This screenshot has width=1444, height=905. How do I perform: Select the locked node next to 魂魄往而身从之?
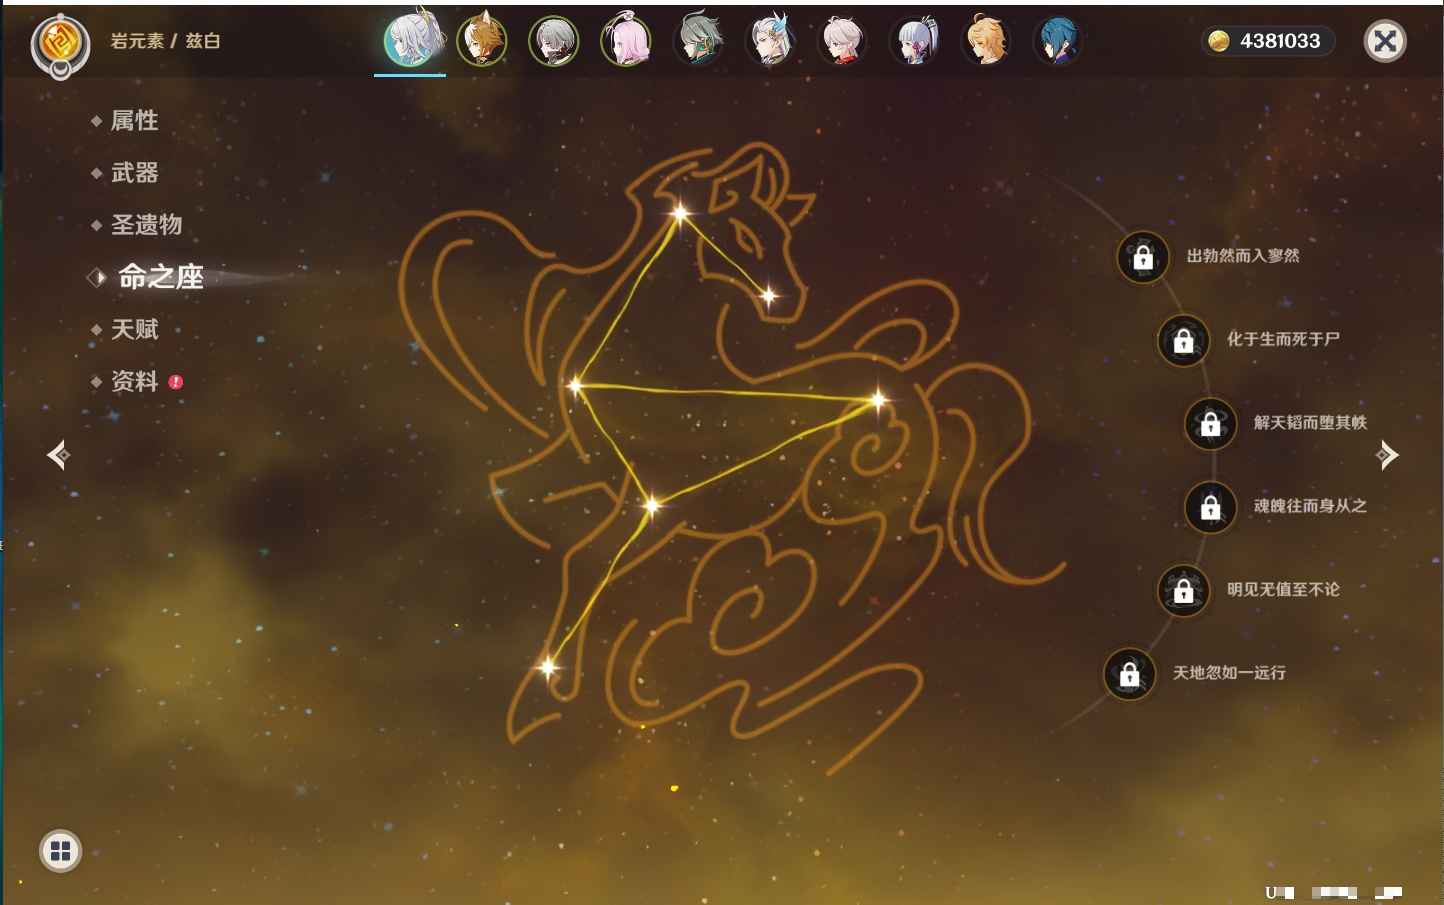[x=1210, y=507]
